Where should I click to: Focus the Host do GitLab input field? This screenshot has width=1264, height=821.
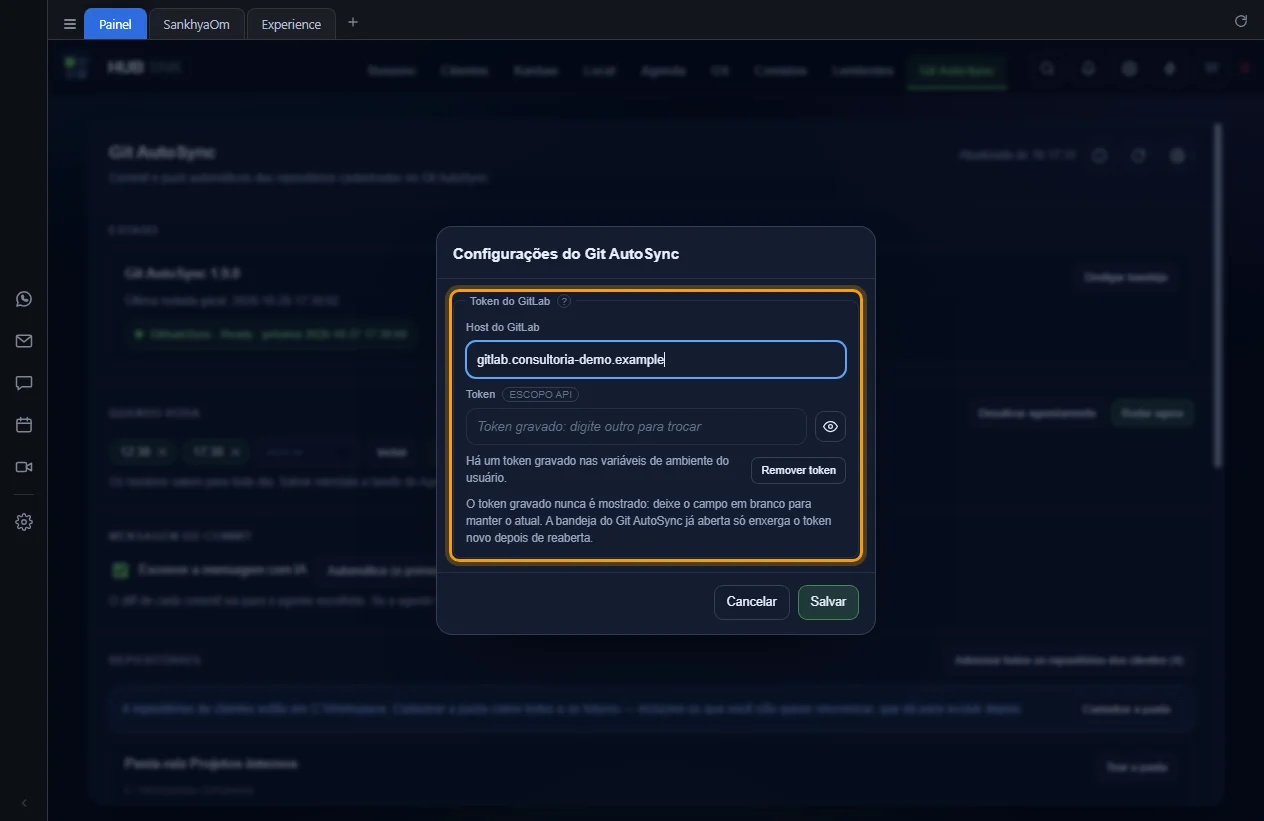[x=656, y=360]
